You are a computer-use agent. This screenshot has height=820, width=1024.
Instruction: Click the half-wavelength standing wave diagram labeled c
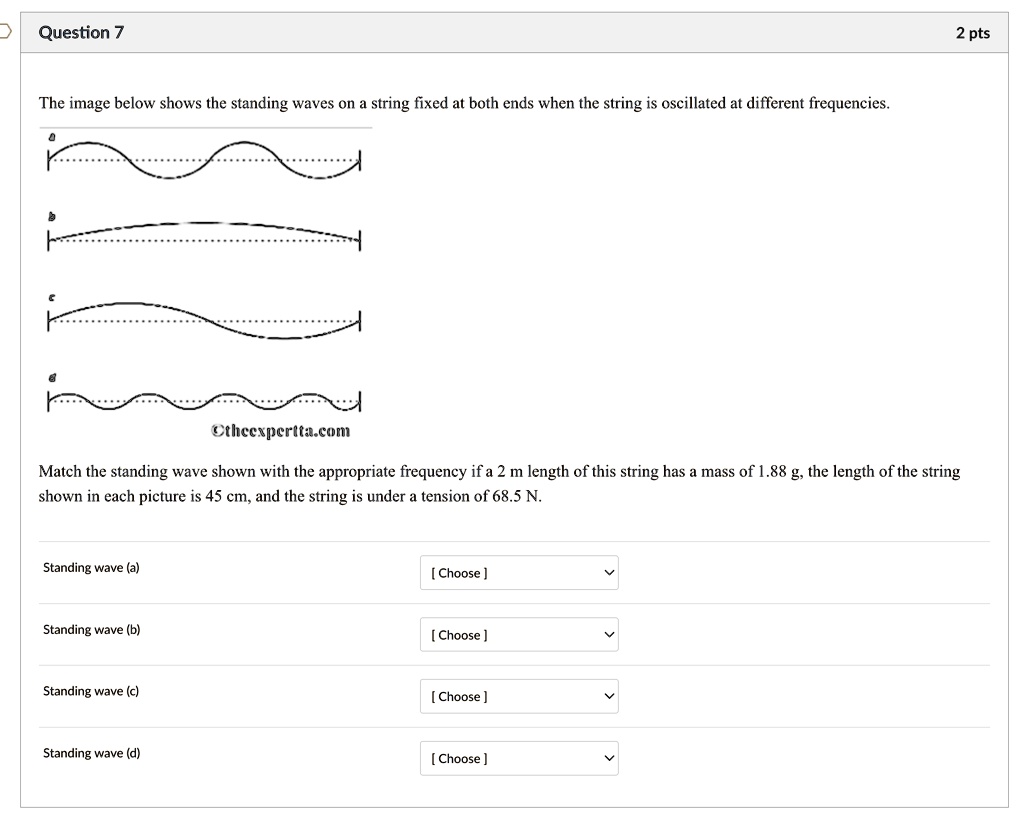pyautogui.click(x=204, y=315)
